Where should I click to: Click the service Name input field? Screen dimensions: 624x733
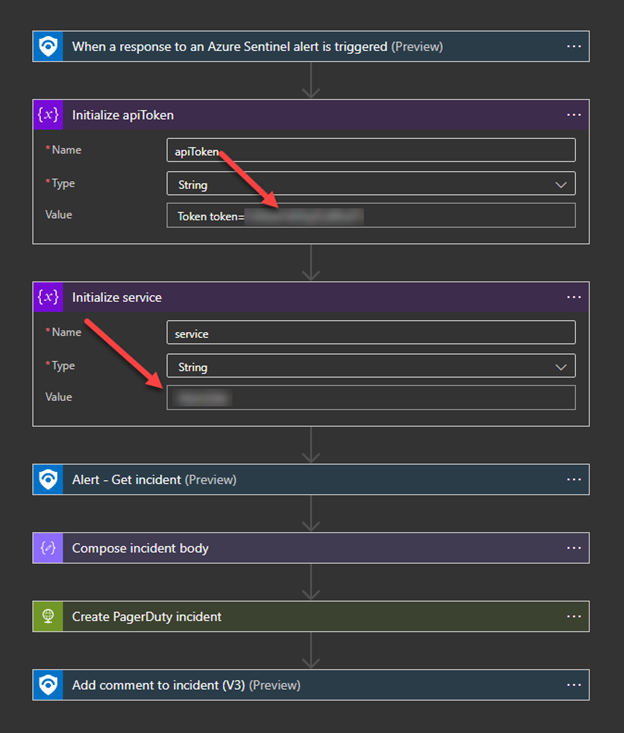coord(371,332)
